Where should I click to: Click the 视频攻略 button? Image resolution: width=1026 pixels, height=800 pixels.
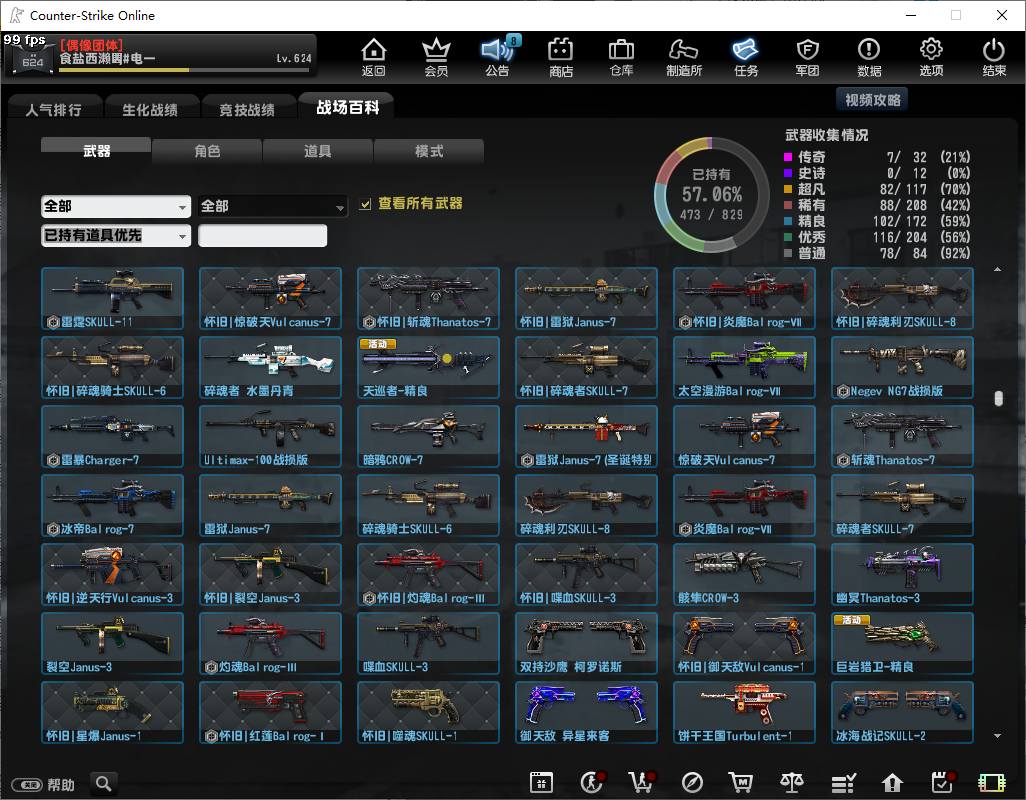pyautogui.click(x=872, y=99)
